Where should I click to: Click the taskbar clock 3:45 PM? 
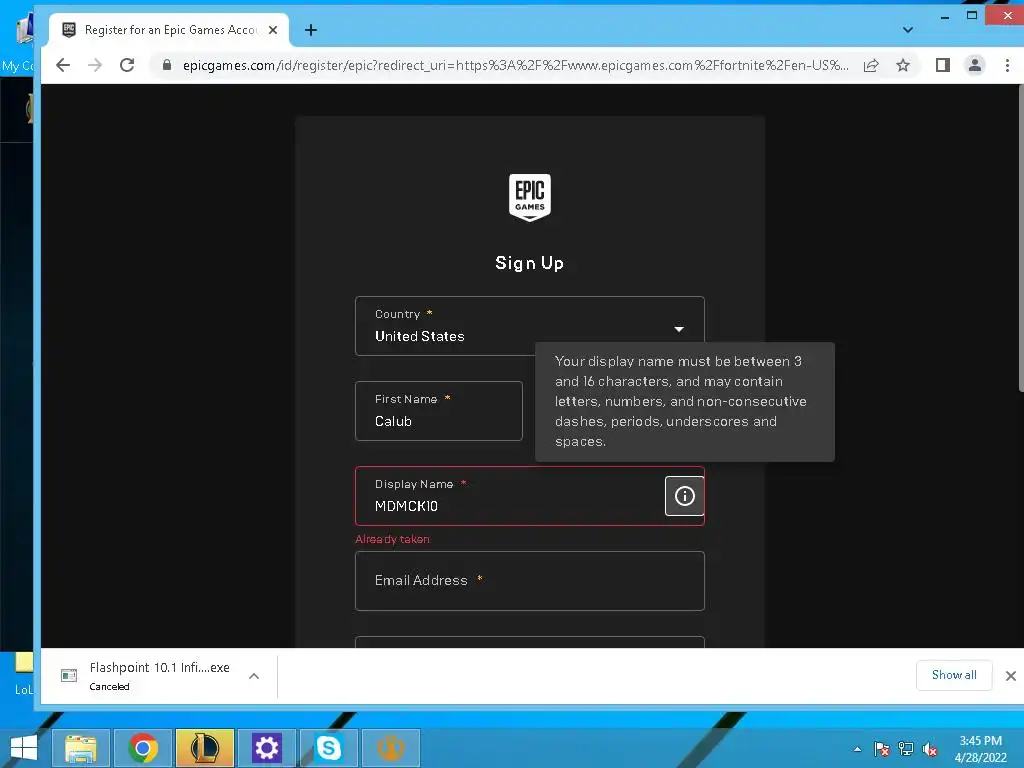(980, 749)
